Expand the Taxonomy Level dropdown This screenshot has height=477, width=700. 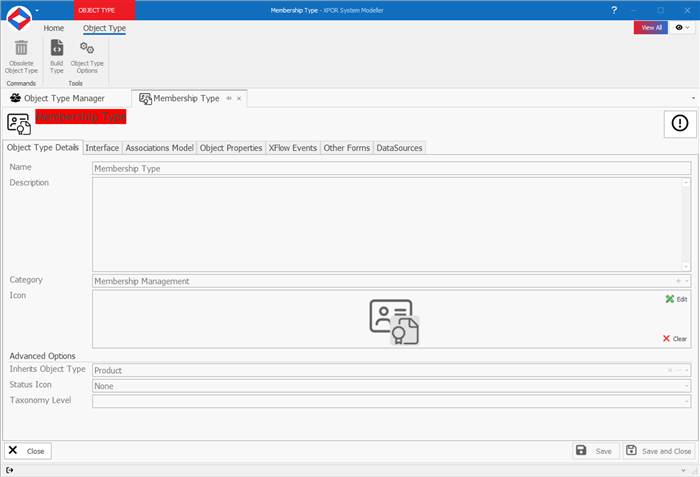coord(687,402)
